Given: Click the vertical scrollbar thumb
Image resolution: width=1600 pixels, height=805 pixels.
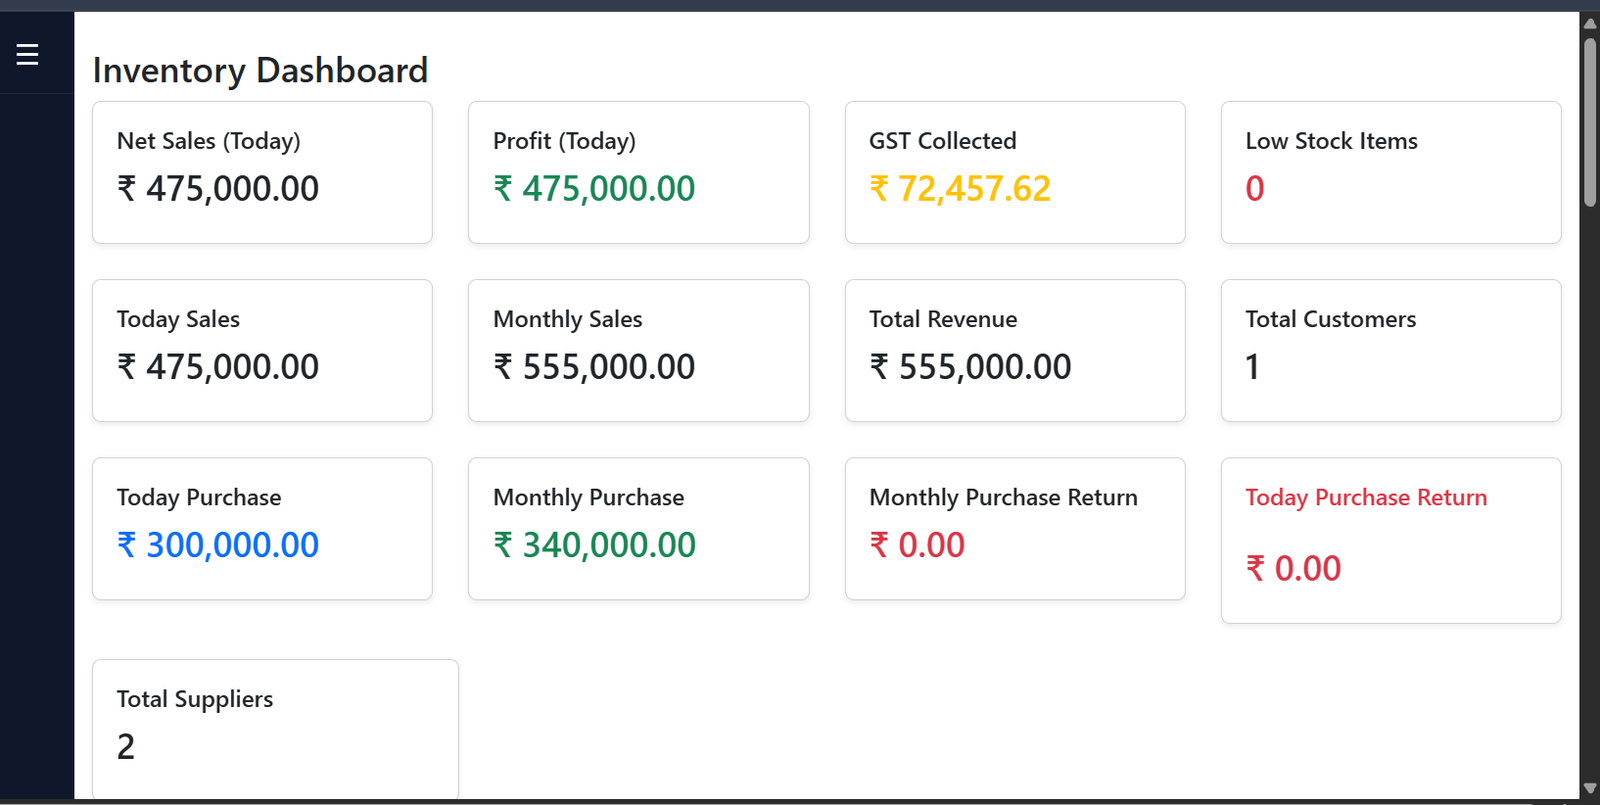Looking at the screenshot, I should coord(1590,122).
